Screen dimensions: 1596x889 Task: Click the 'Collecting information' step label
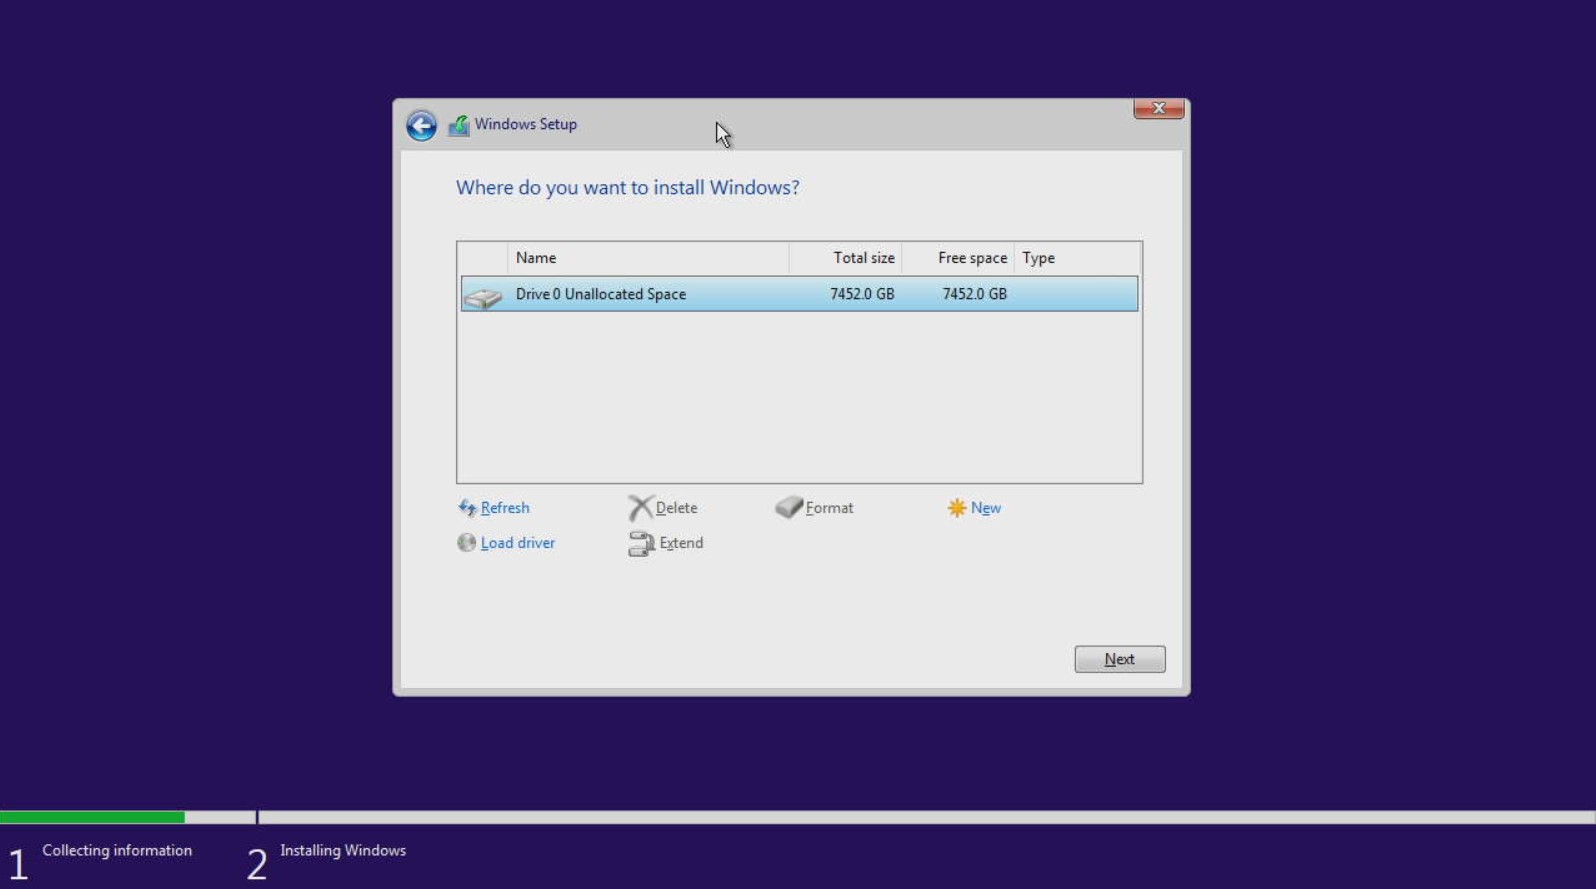point(117,850)
